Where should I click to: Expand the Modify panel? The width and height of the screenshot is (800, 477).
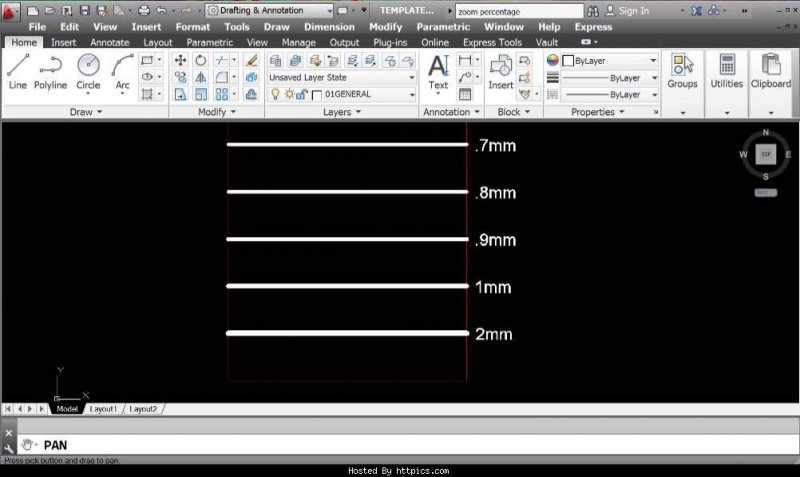(217, 112)
